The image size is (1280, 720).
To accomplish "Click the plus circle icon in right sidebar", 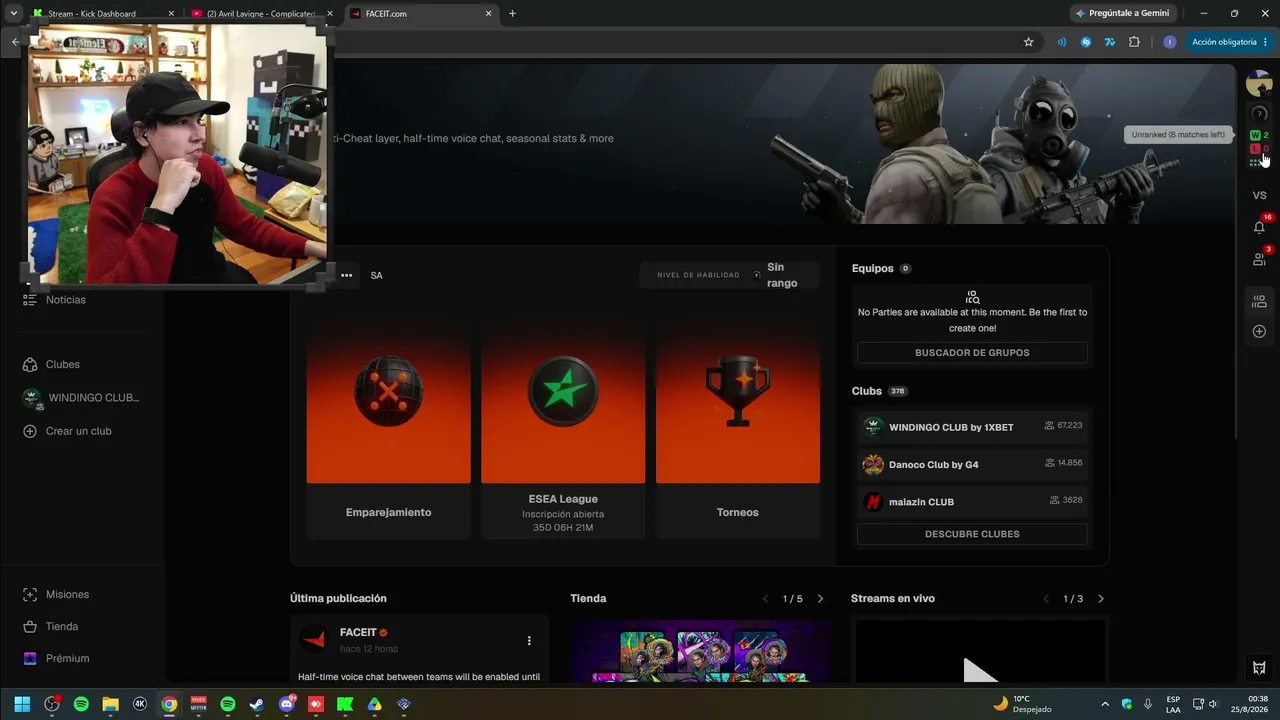I will [1259, 331].
